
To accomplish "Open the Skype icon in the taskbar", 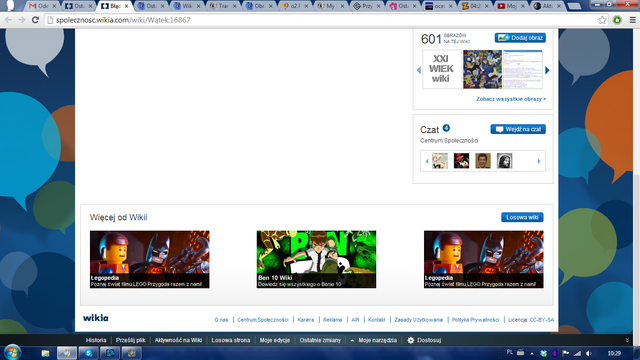I will point(88,353).
